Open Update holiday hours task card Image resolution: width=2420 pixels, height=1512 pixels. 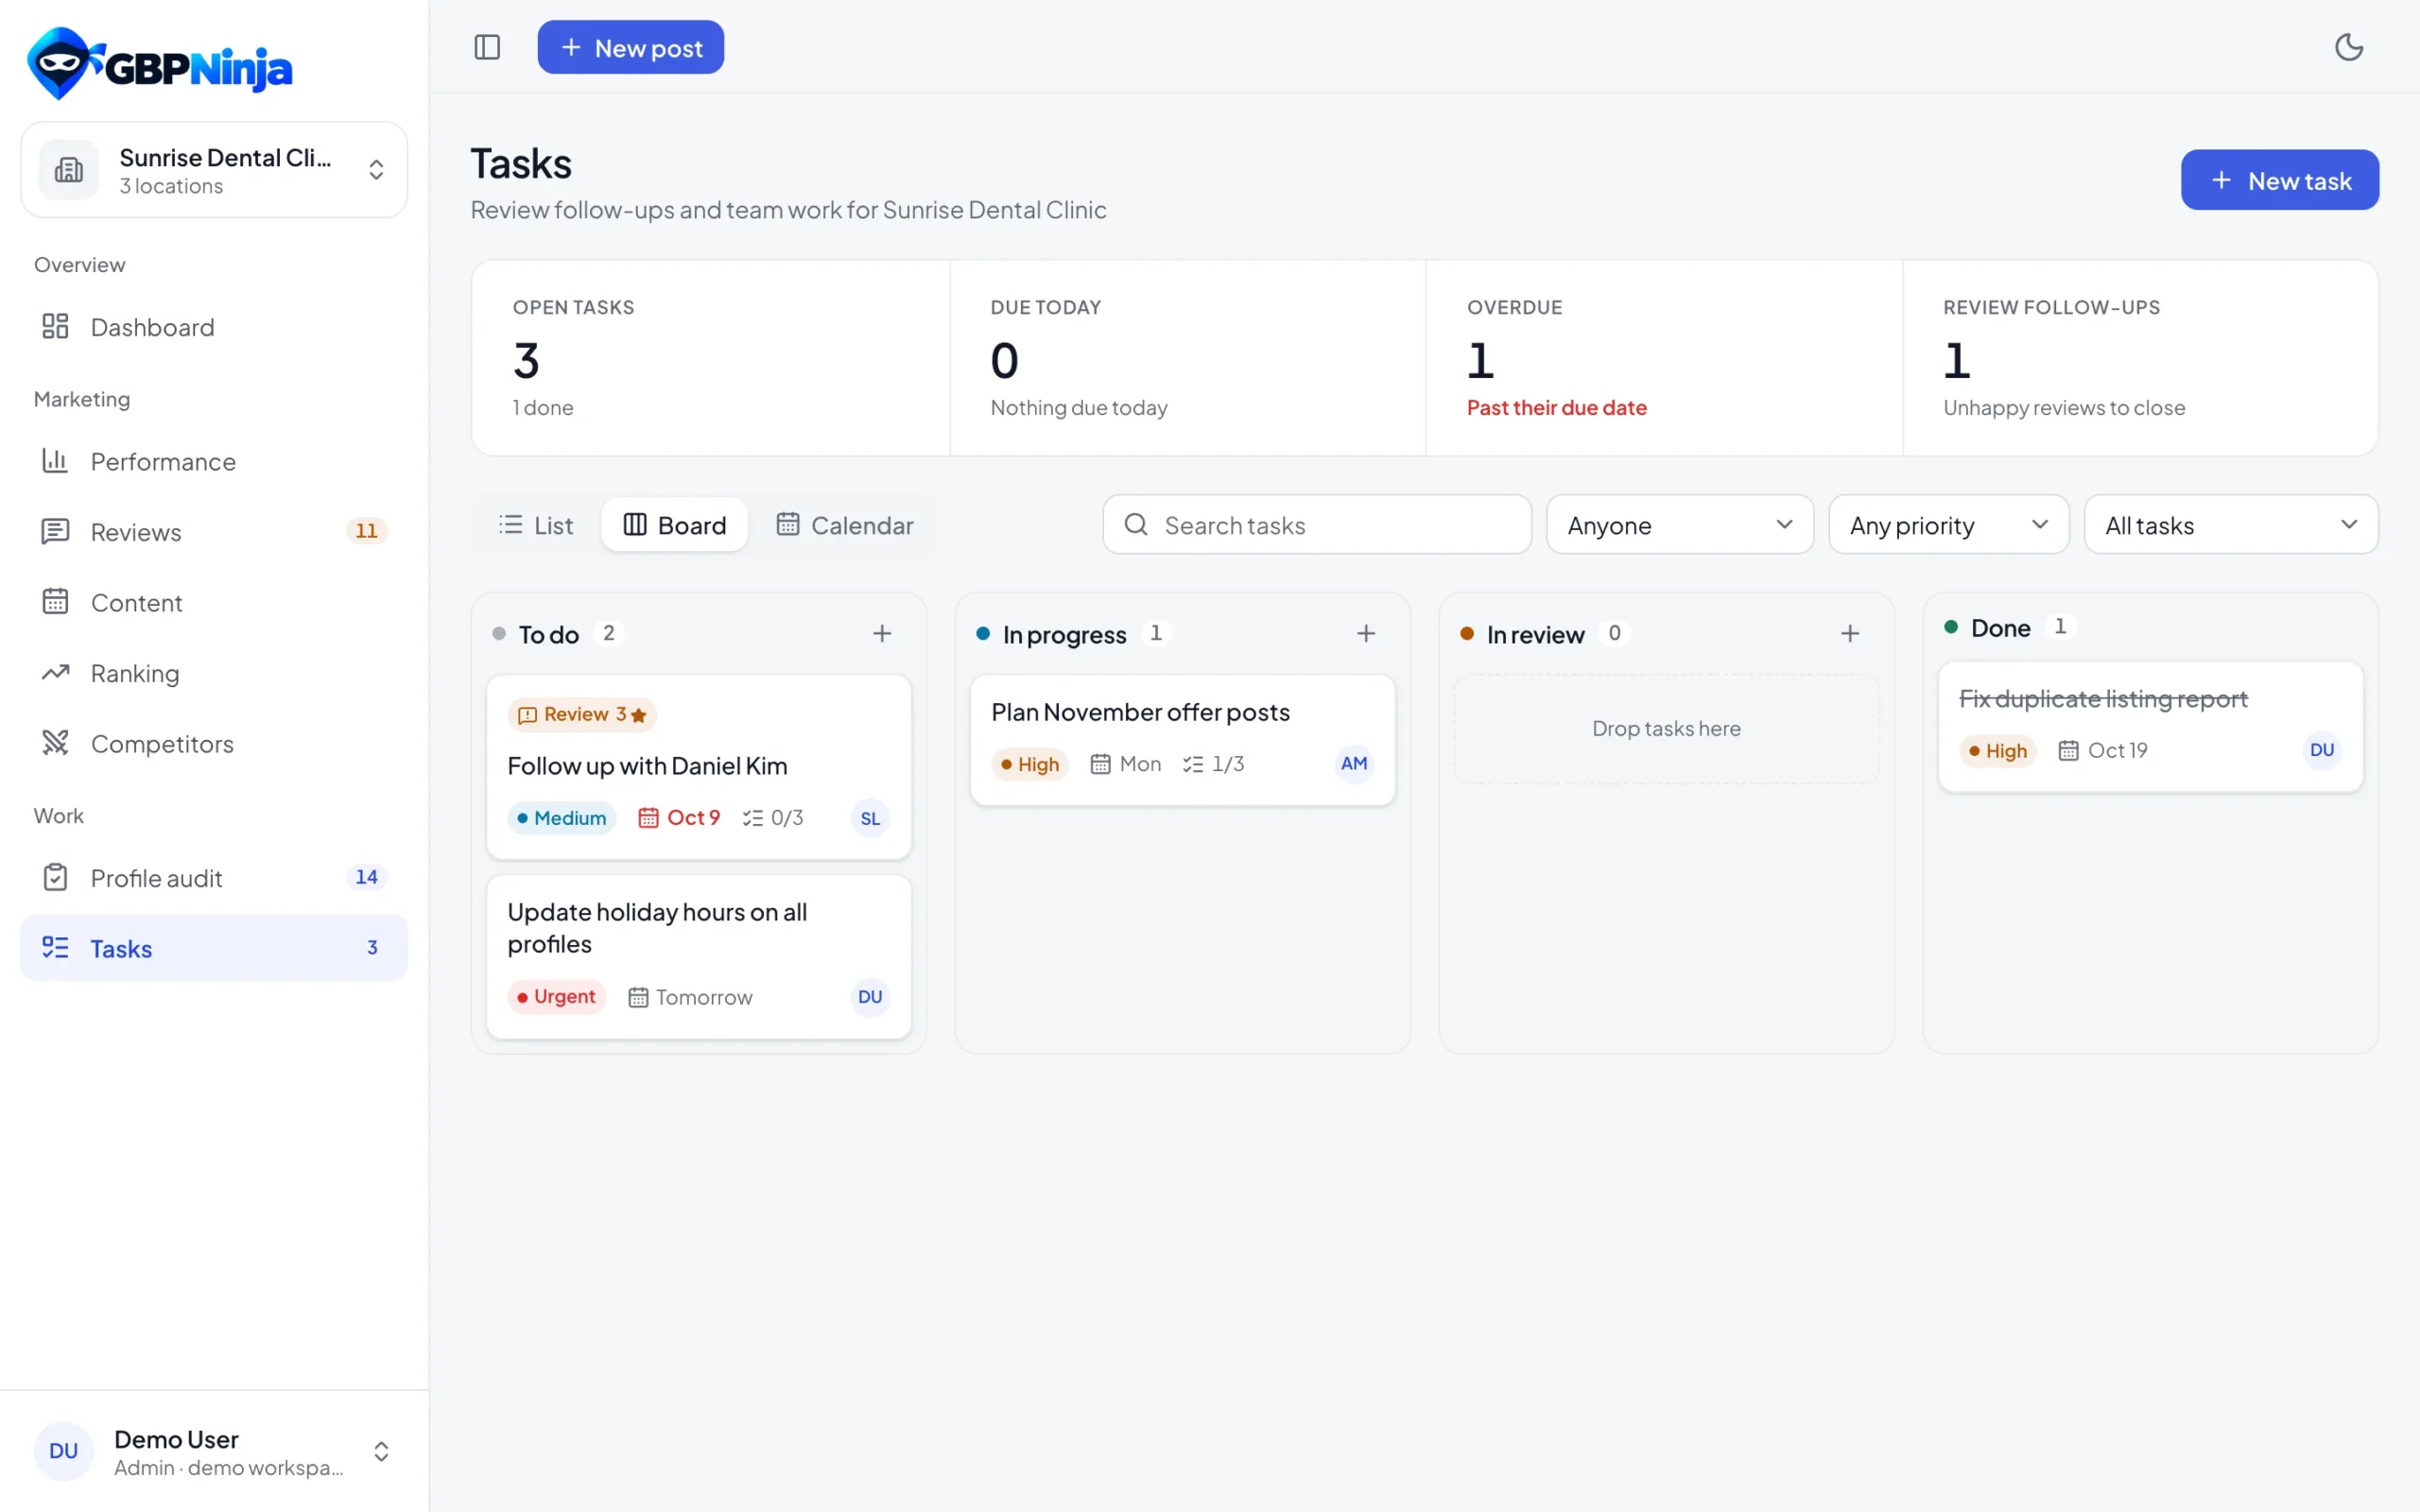[x=699, y=957]
